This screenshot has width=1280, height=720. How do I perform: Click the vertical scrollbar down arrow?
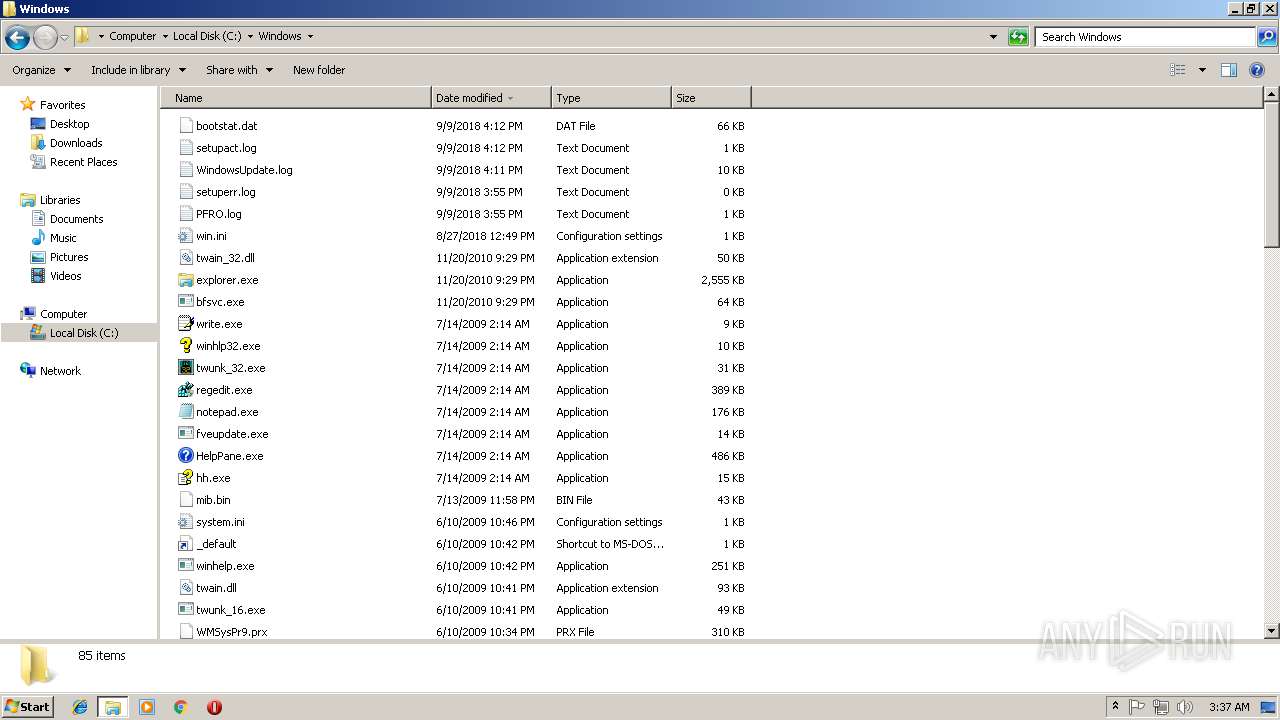[x=1272, y=631]
